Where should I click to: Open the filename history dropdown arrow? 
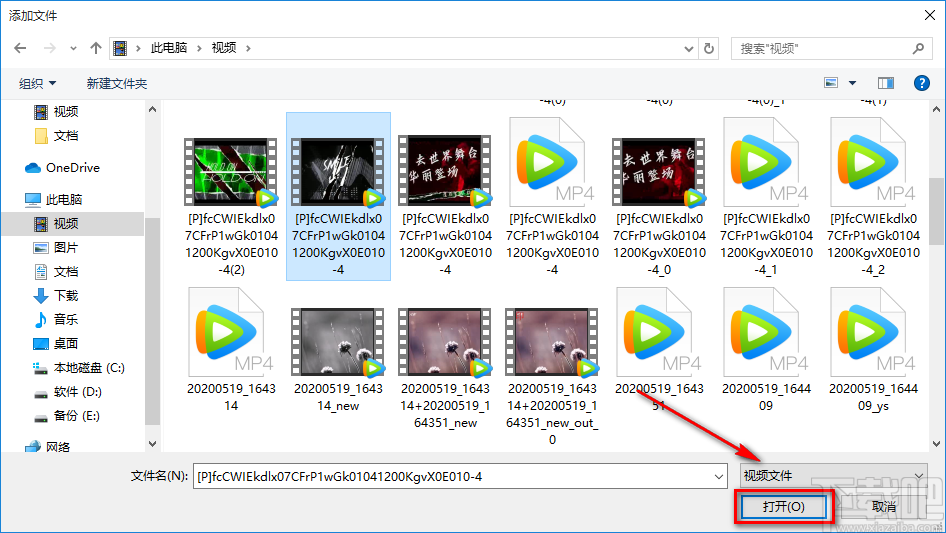(x=719, y=476)
